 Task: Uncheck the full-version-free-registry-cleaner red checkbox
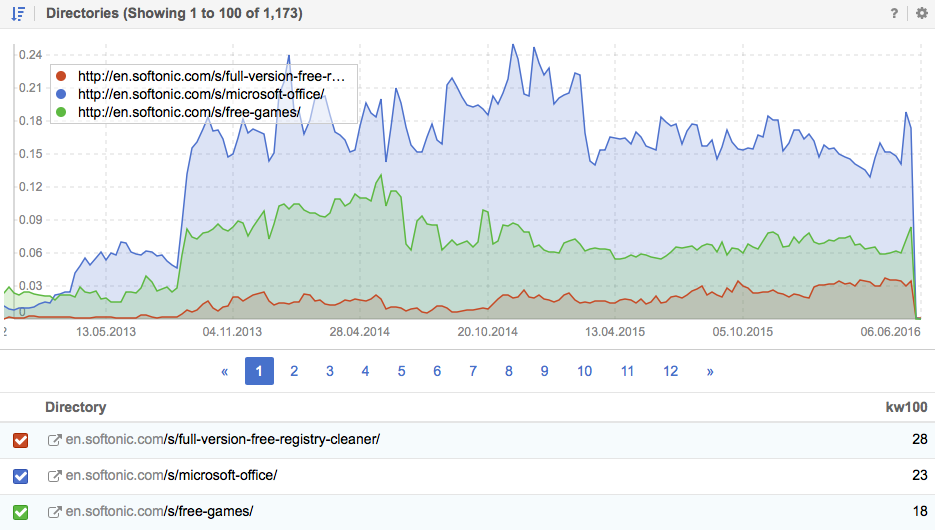point(21,440)
